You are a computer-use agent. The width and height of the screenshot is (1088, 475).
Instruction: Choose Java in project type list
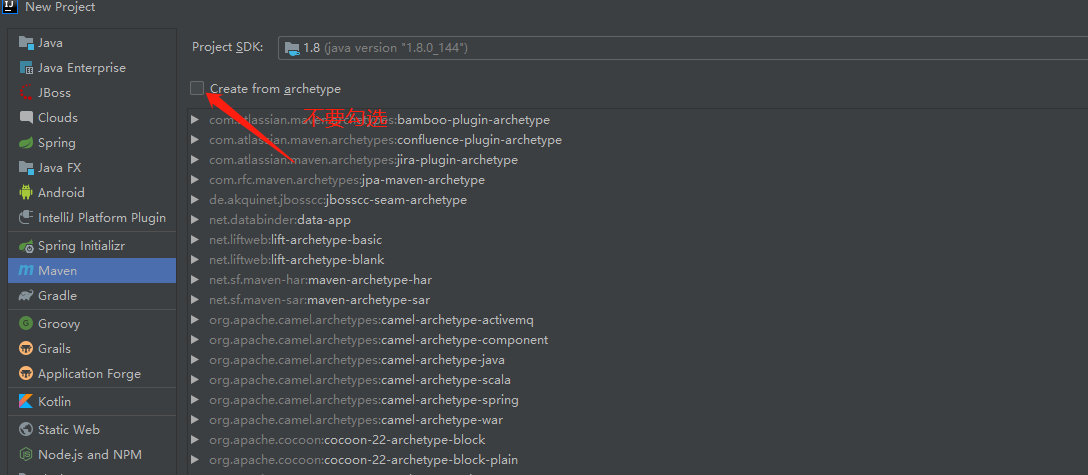click(x=50, y=43)
